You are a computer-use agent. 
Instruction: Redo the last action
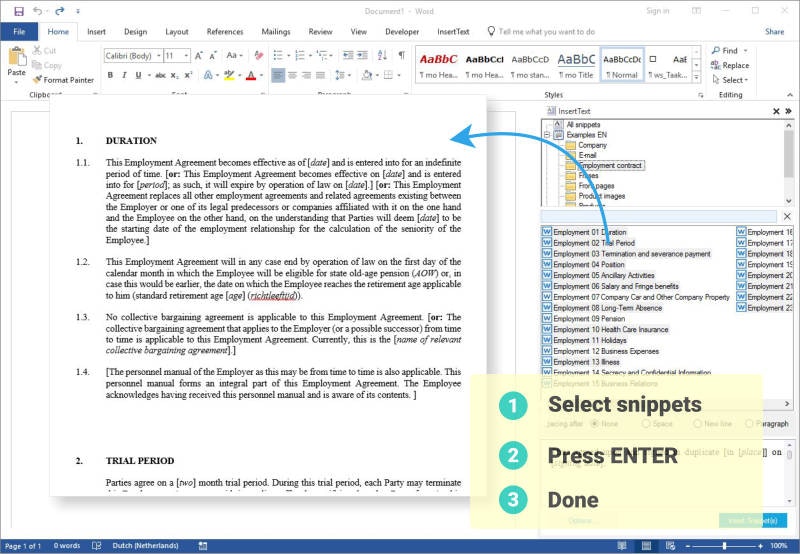tap(60, 11)
